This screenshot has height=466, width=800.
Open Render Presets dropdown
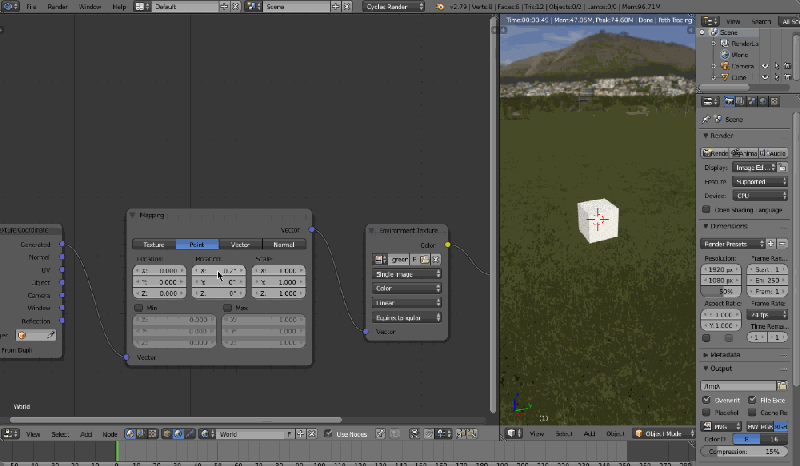click(733, 244)
